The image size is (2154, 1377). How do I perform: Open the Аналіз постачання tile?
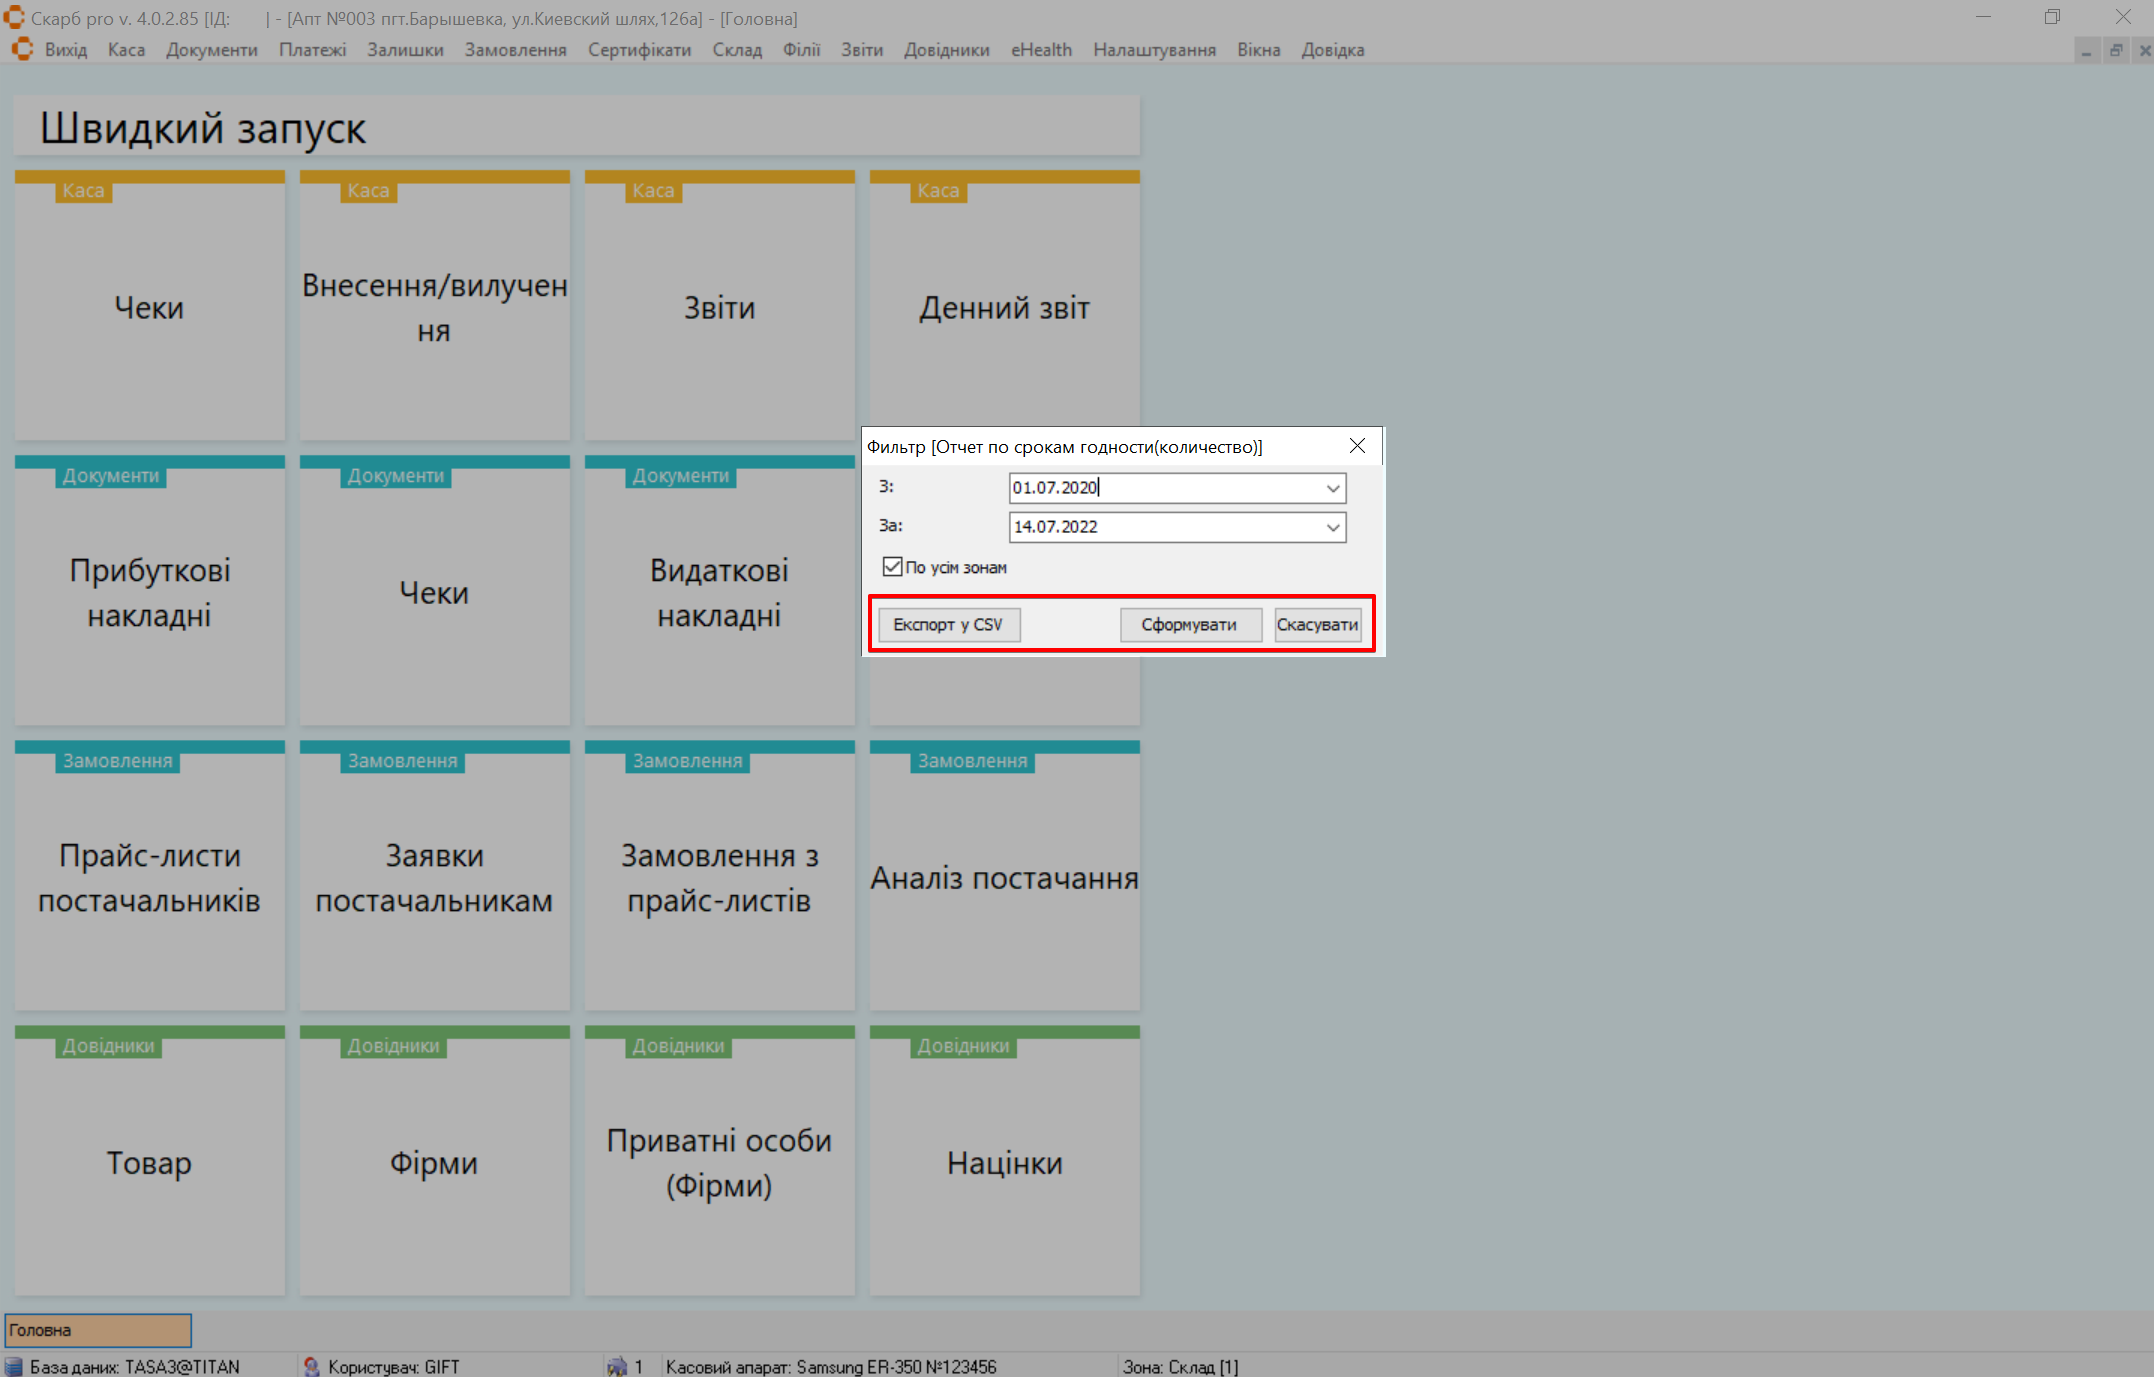pos(1004,878)
